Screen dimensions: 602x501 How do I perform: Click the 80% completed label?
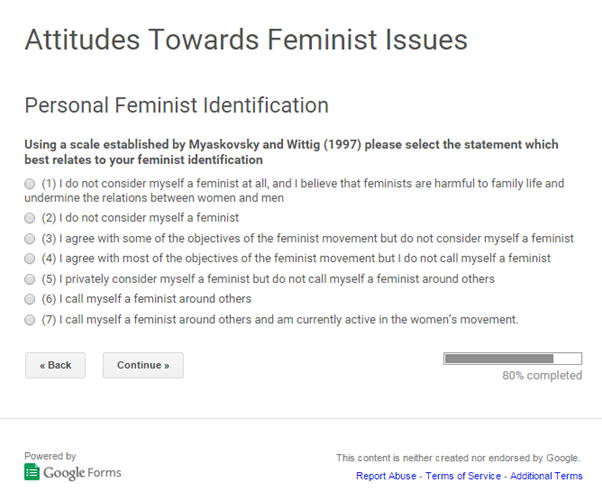(542, 375)
